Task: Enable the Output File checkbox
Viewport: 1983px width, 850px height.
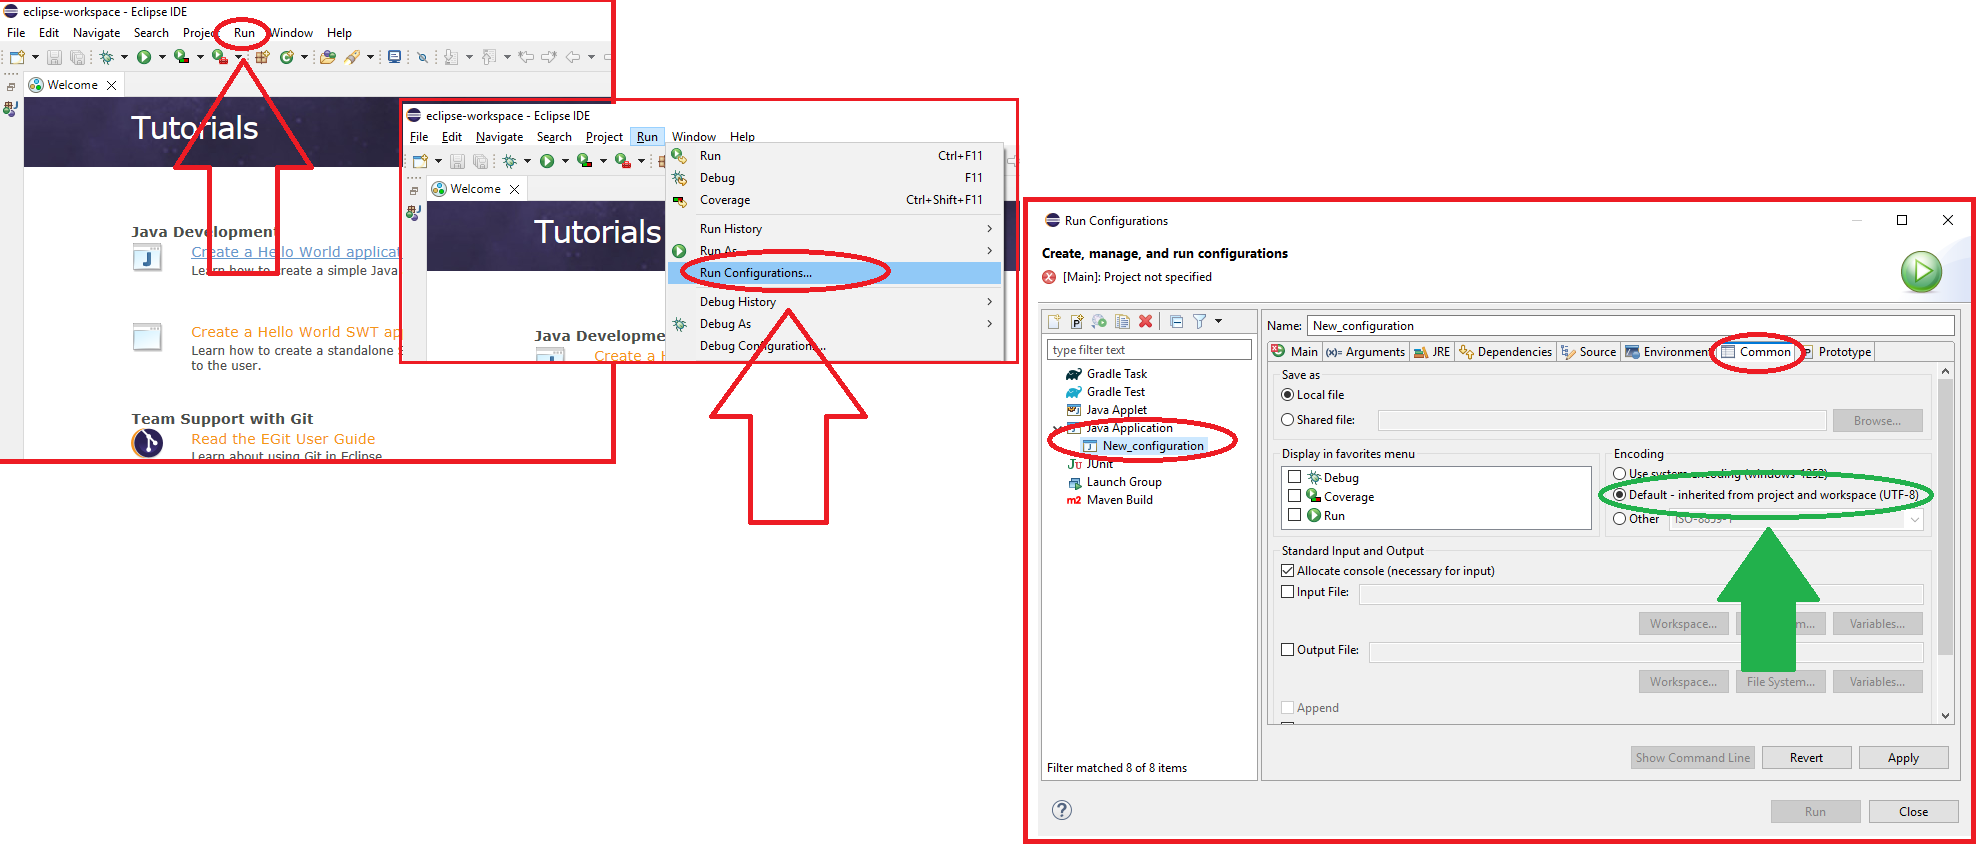Action: 1288,650
